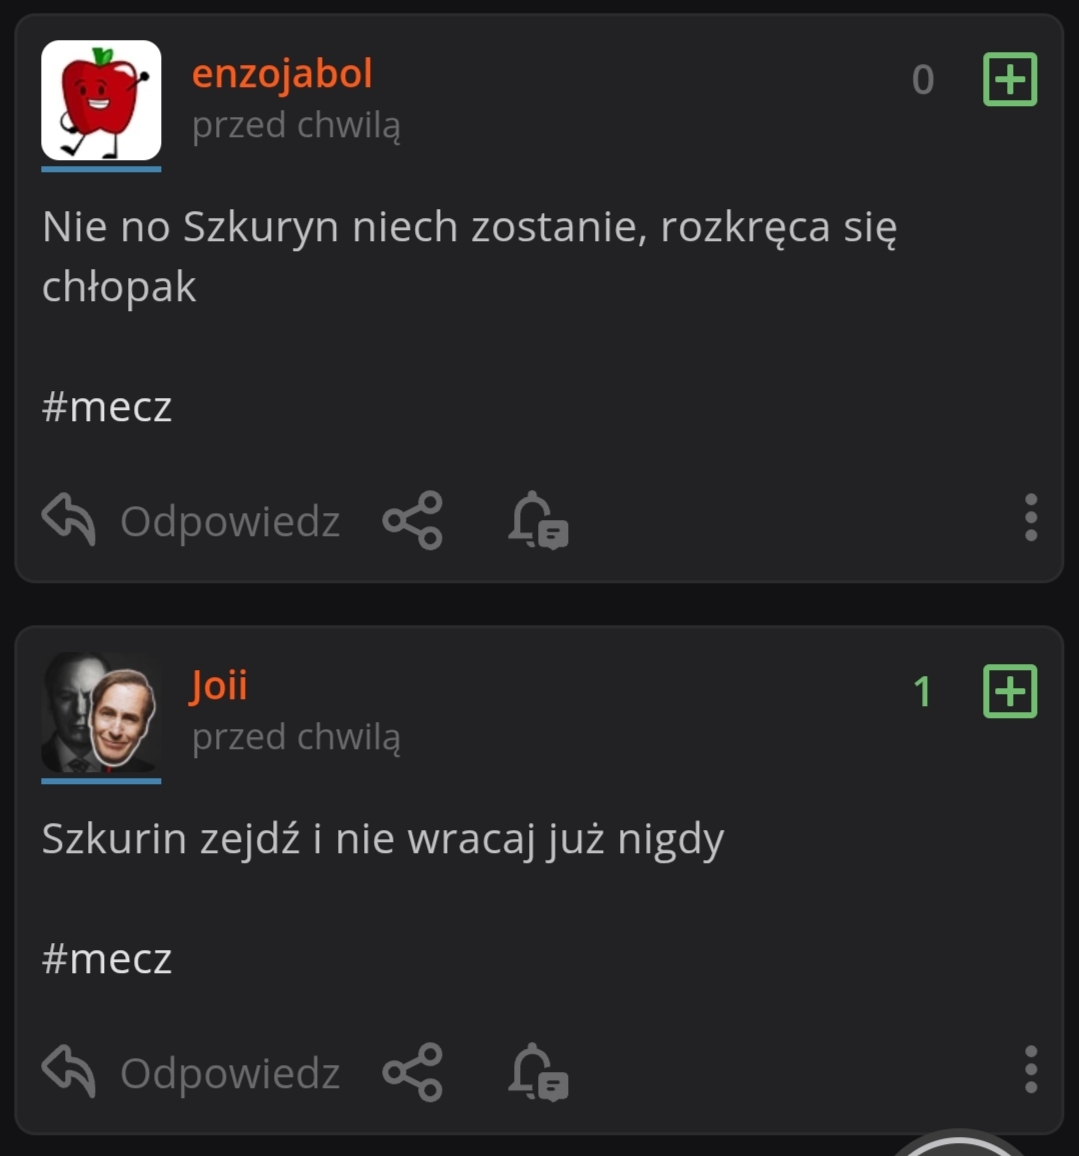
Task: Open three-dot menu on enzojabol's post
Action: pyautogui.click(x=1030, y=518)
